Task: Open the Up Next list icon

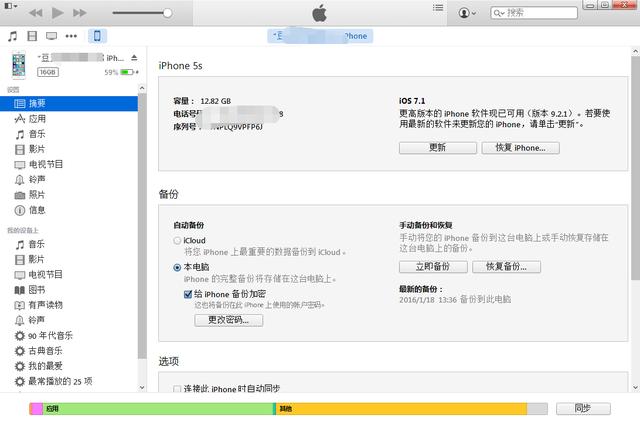Action: point(438,8)
